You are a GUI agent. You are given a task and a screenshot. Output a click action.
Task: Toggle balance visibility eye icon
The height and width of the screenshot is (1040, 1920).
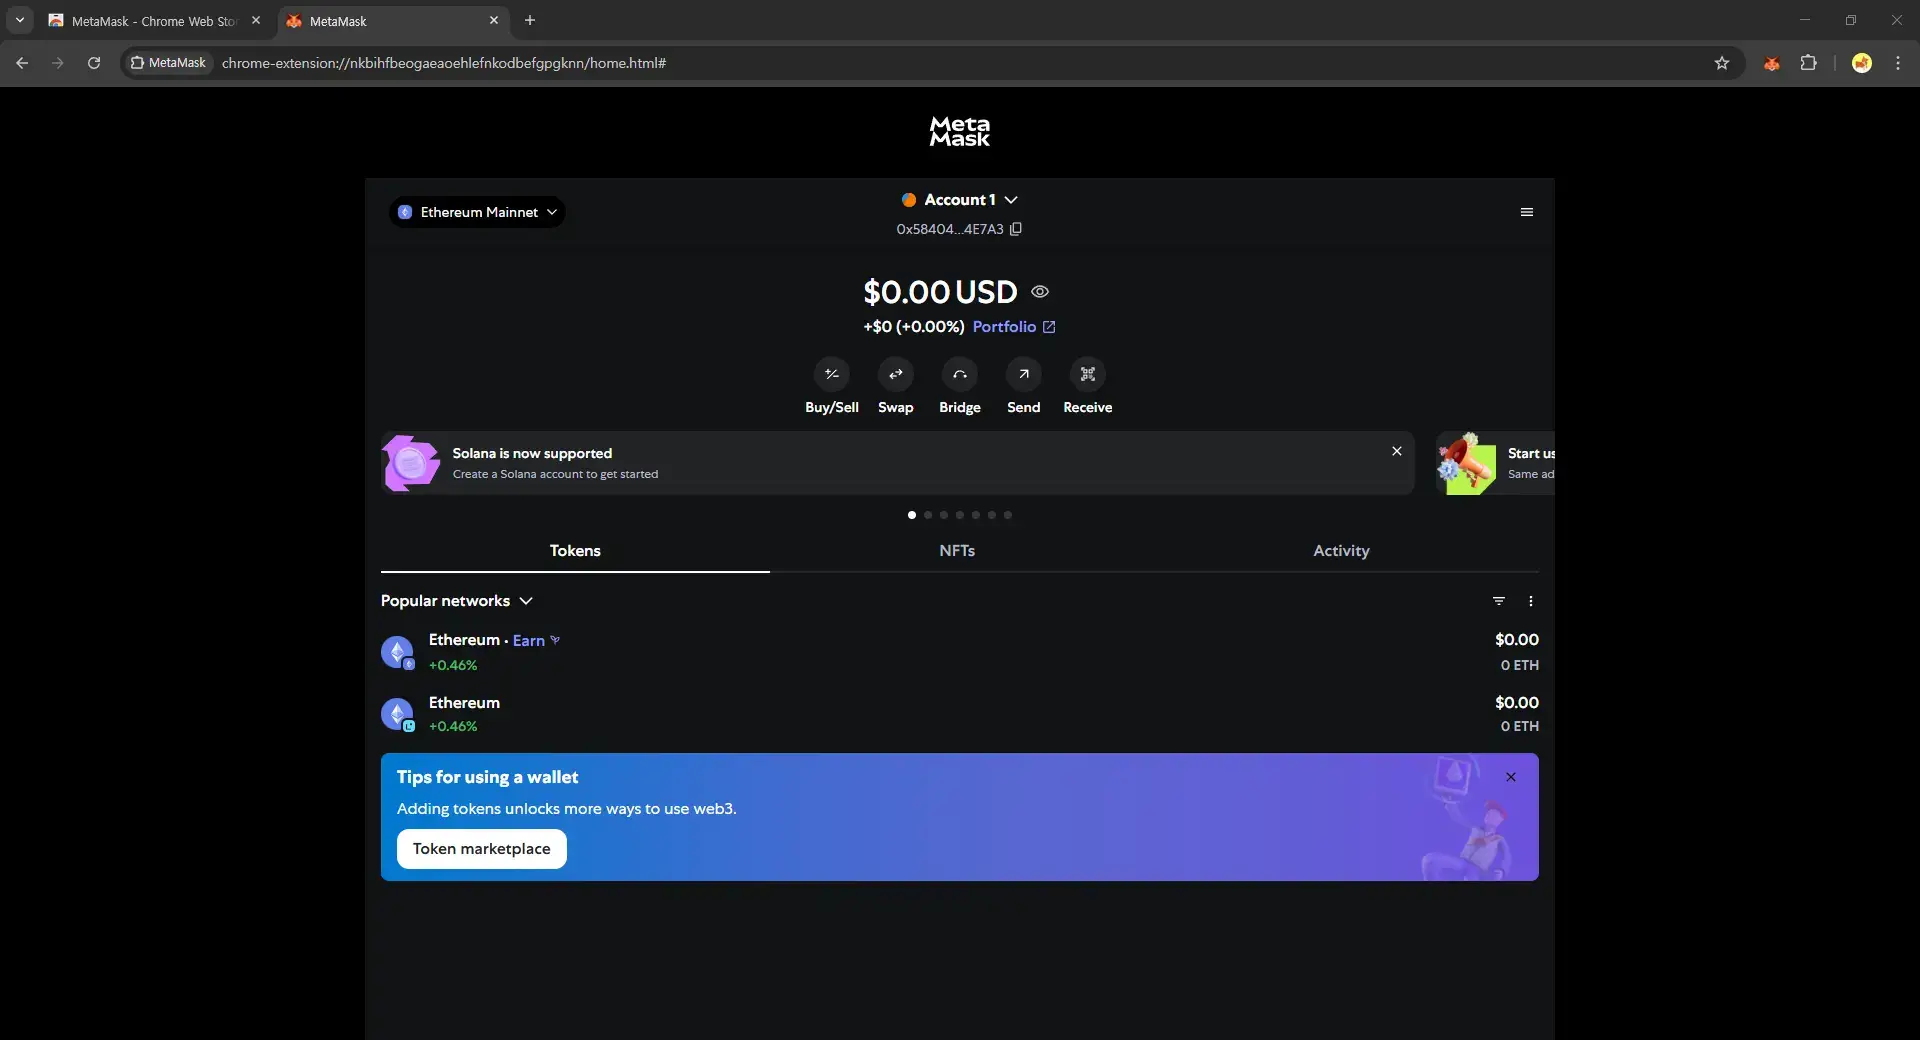(1040, 292)
